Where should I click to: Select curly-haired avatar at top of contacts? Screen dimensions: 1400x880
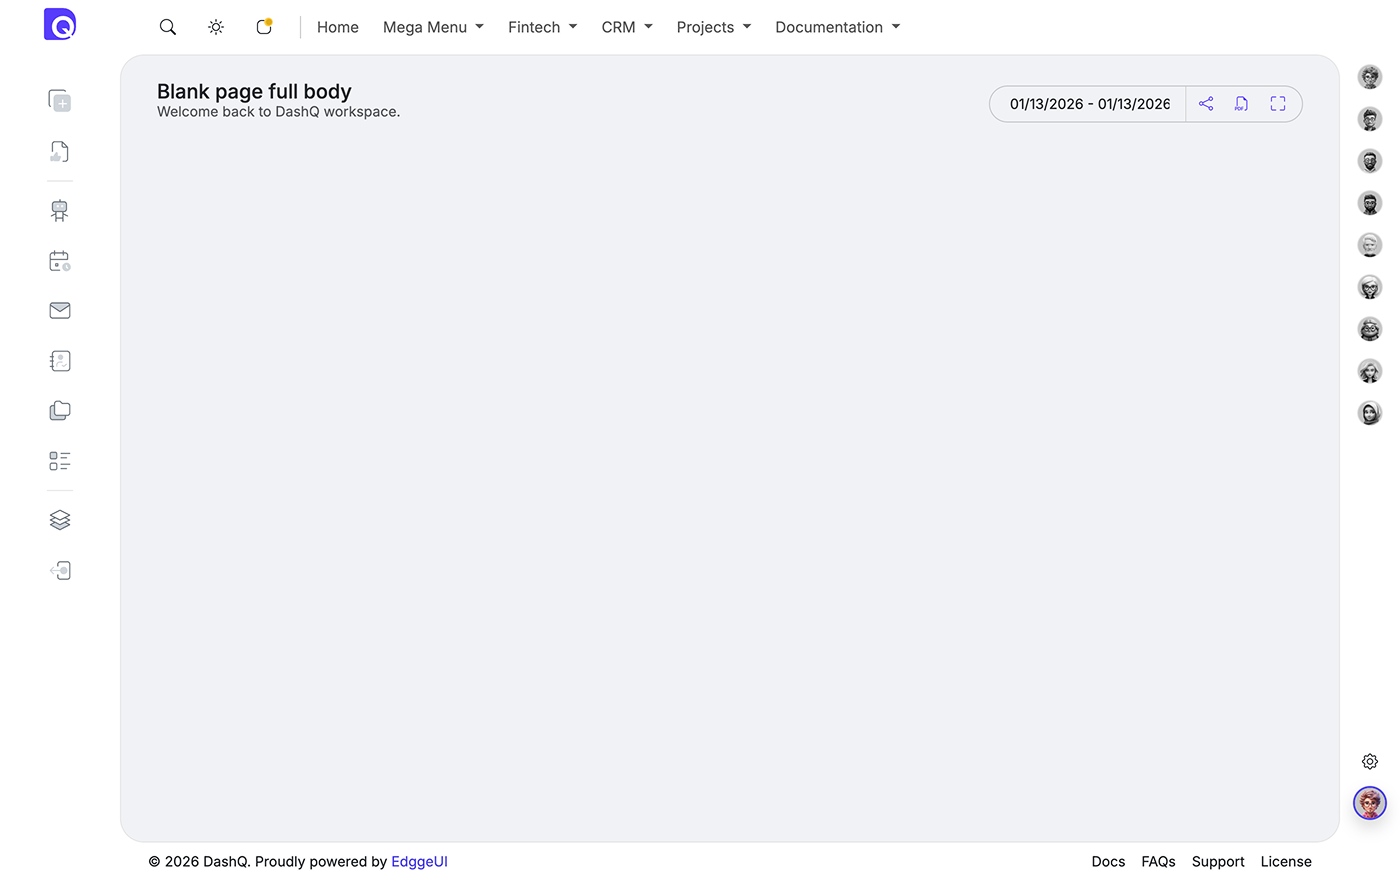tap(1370, 77)
